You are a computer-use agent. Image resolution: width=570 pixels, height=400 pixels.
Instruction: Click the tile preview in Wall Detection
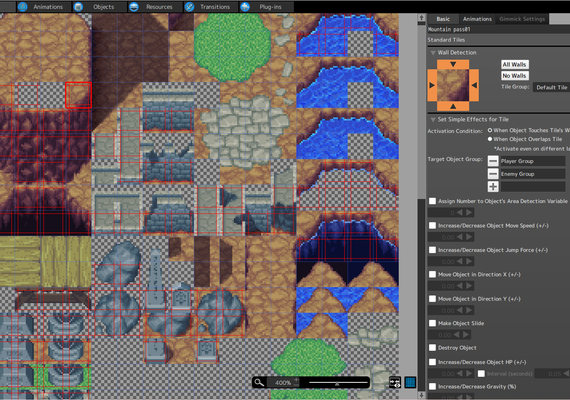click(x=453, y=85)
